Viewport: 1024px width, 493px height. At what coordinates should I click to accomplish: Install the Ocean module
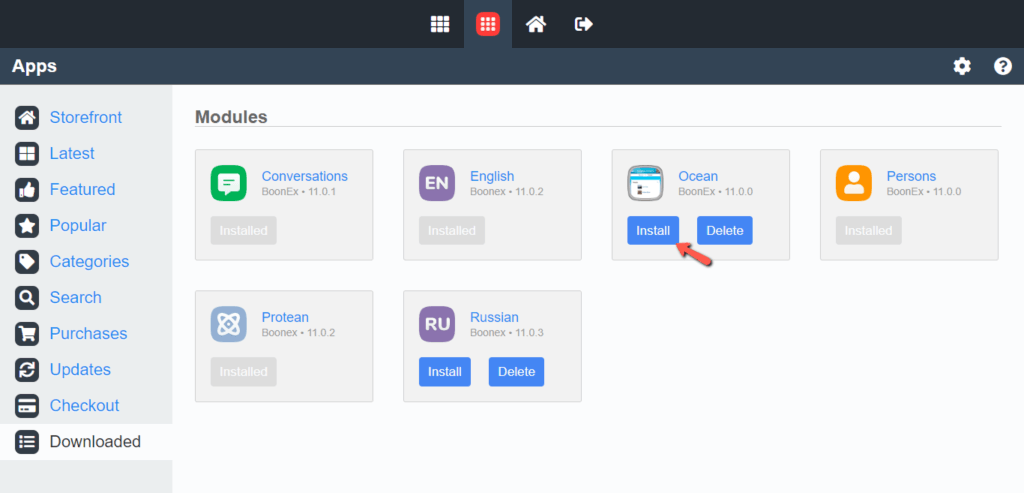(653, 231)
